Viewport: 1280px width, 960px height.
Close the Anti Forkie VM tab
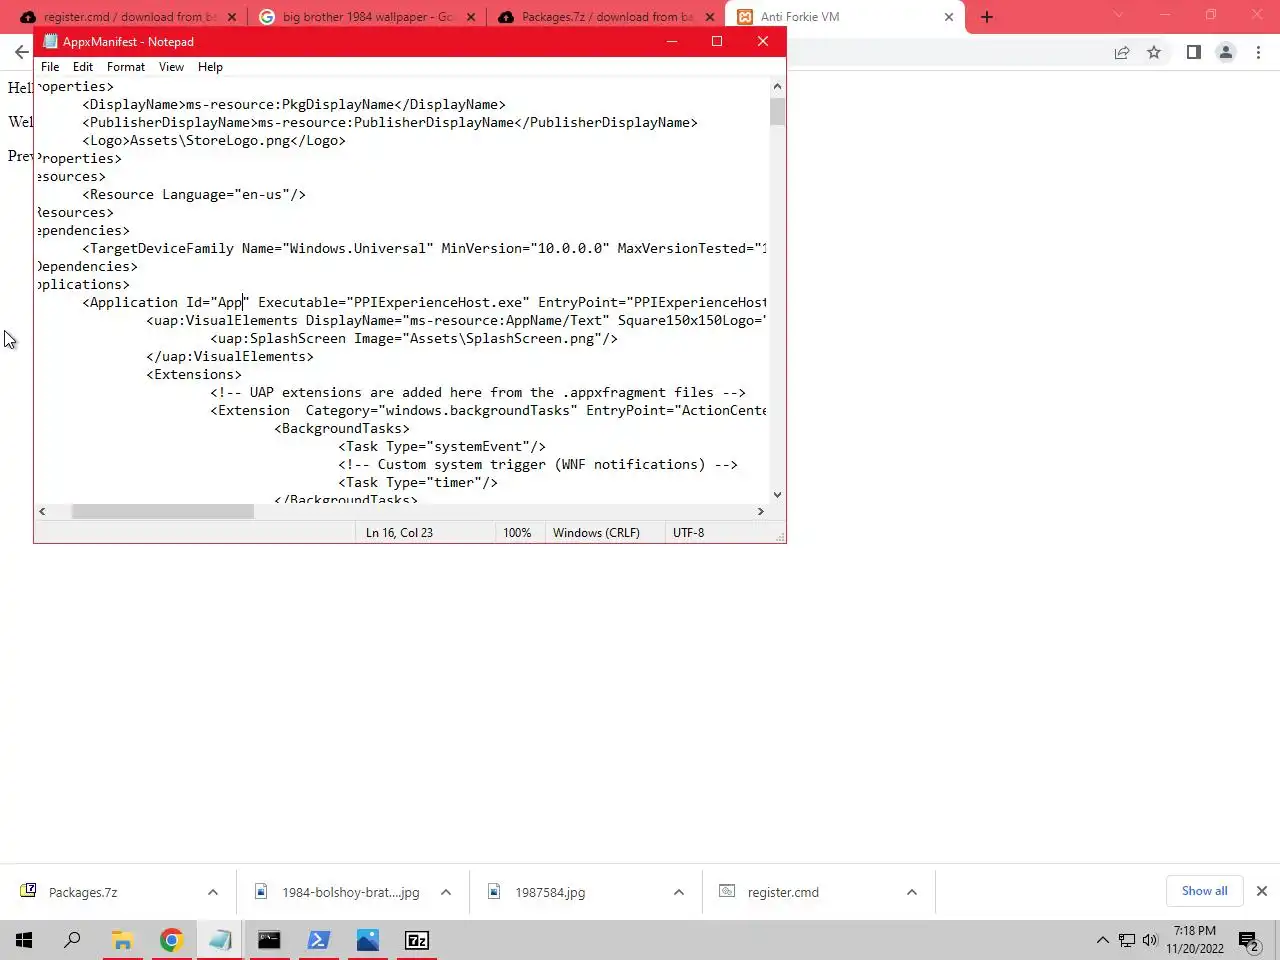coord(949,17)
